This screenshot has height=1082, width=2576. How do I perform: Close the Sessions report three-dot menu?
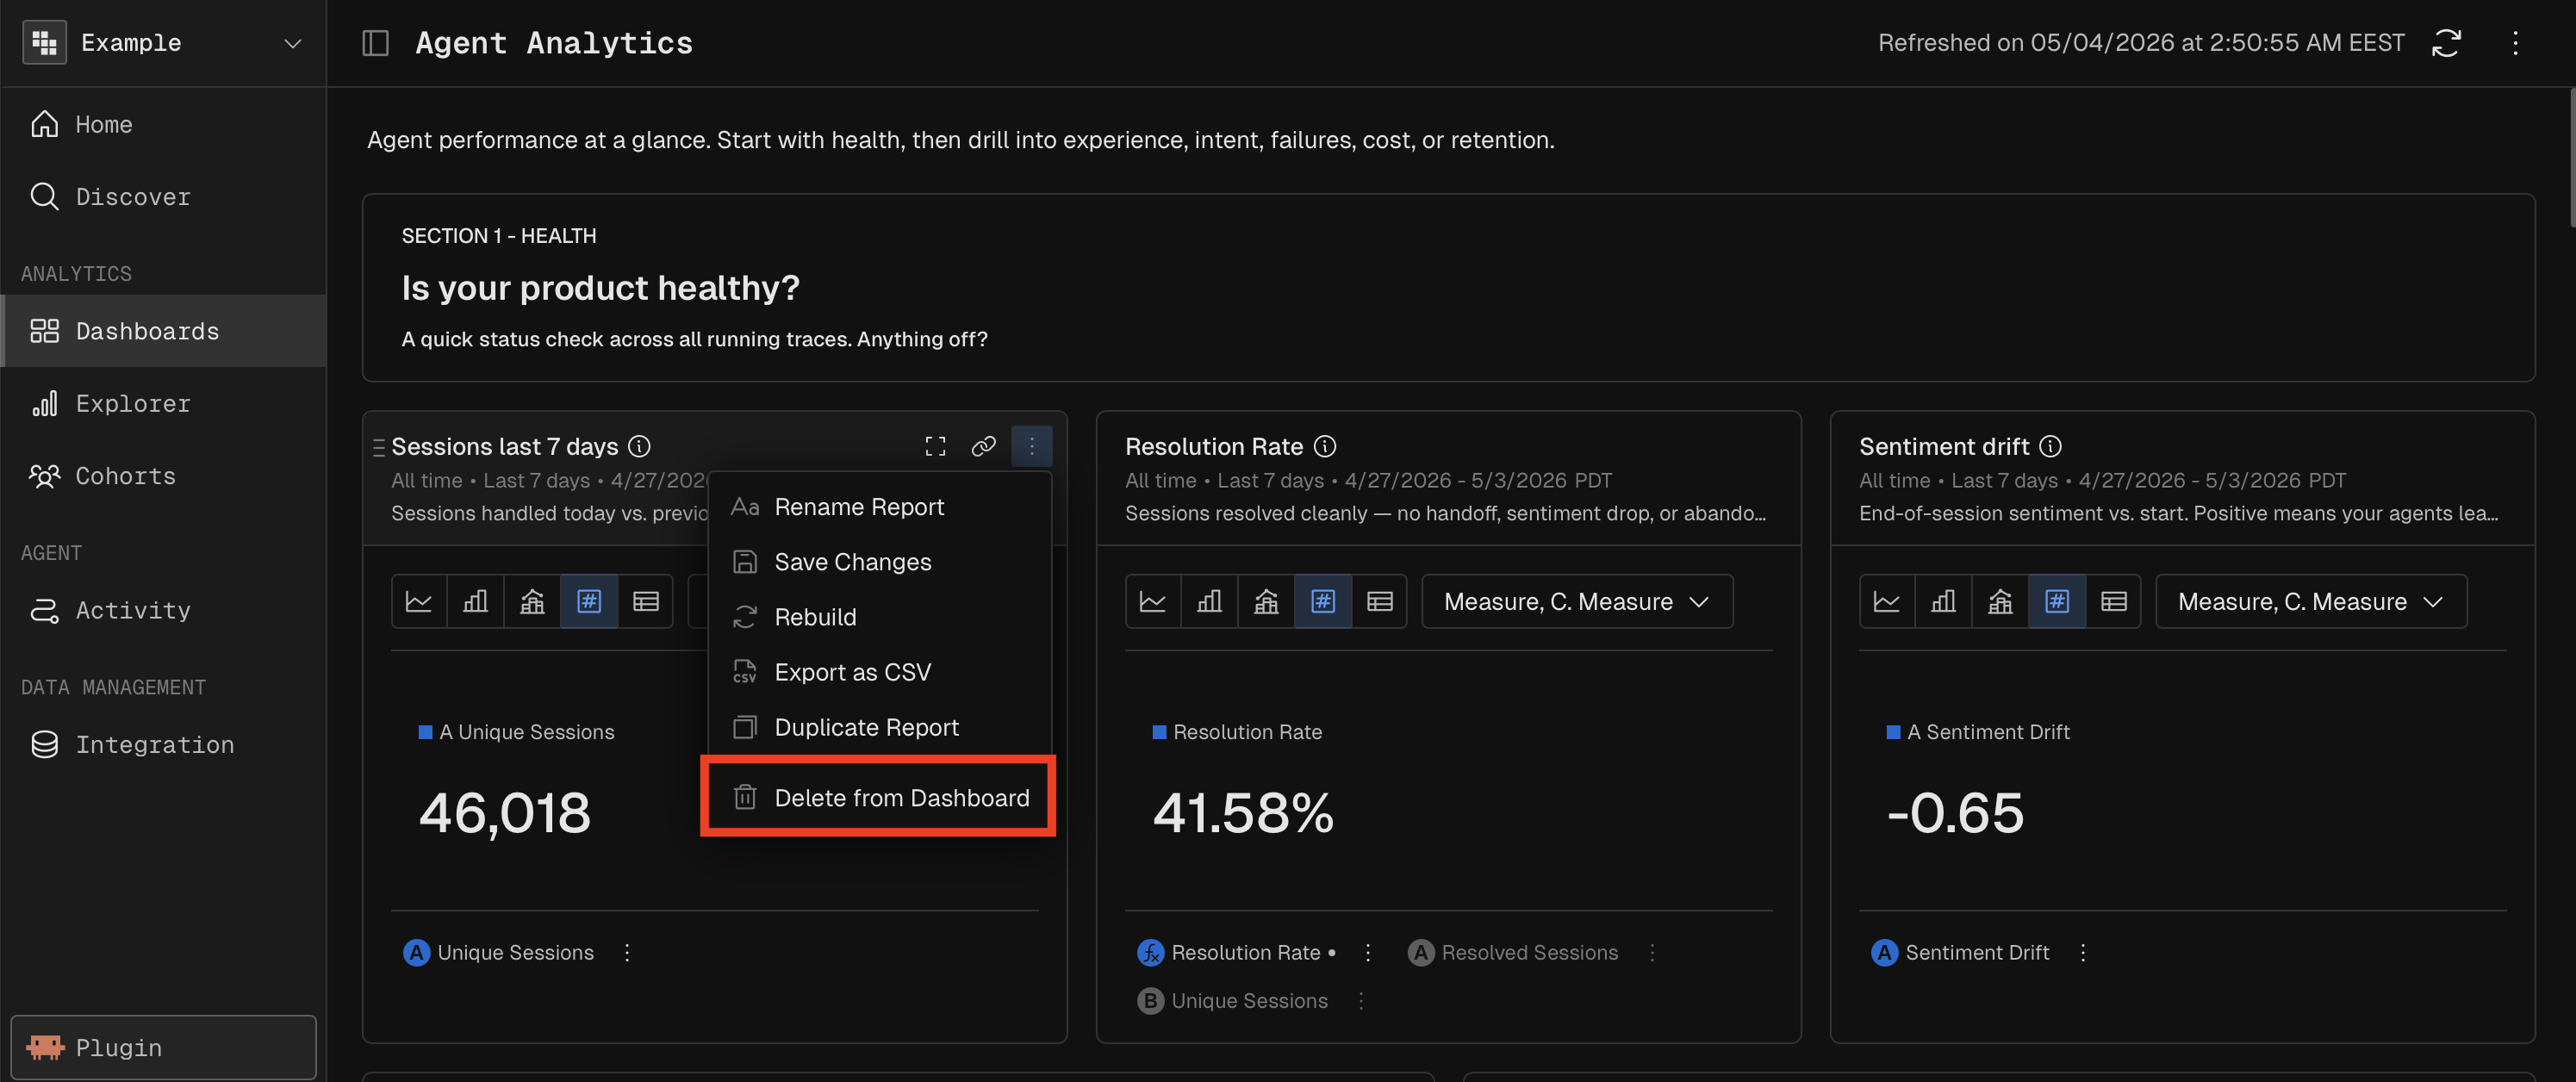[1031, 446]
